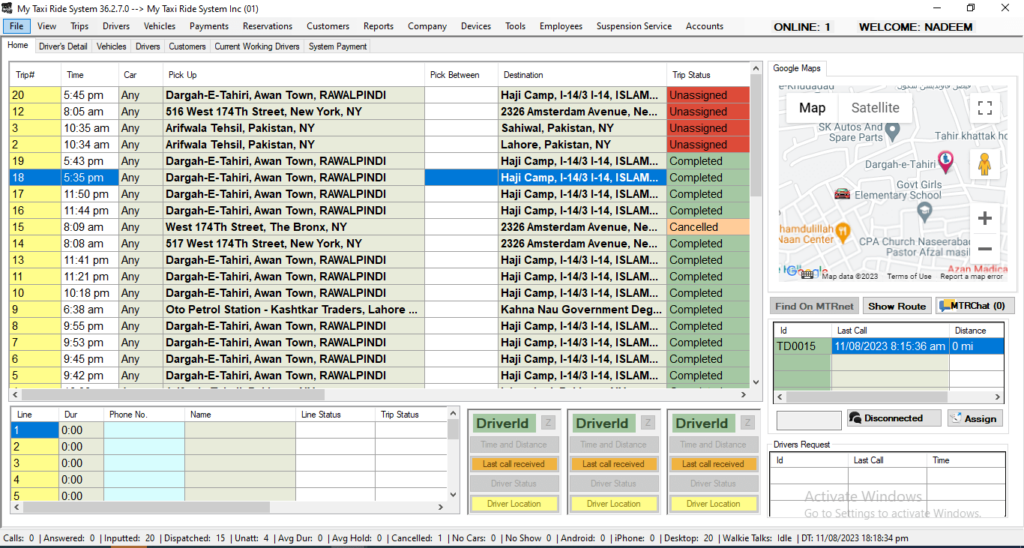Switch to Current Working Drivers tab

(x=256, y=46)
